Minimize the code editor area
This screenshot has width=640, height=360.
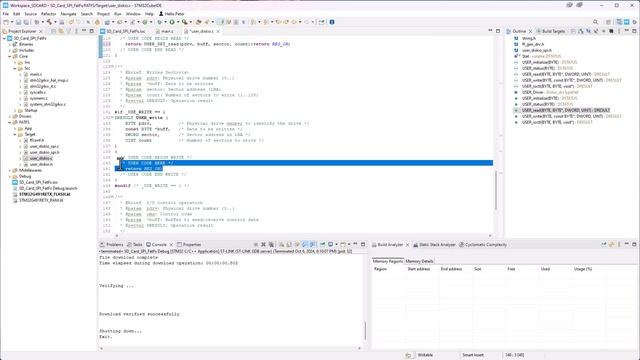tap(490, 31)
